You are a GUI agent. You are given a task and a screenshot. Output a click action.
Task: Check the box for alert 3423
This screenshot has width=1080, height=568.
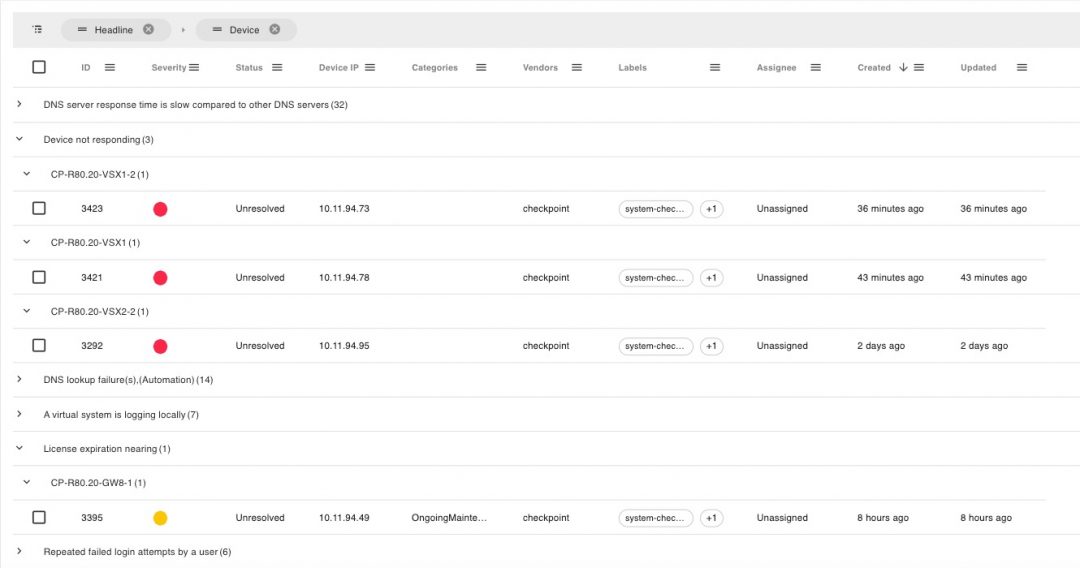pyautogui.click(x=39, y=208)
